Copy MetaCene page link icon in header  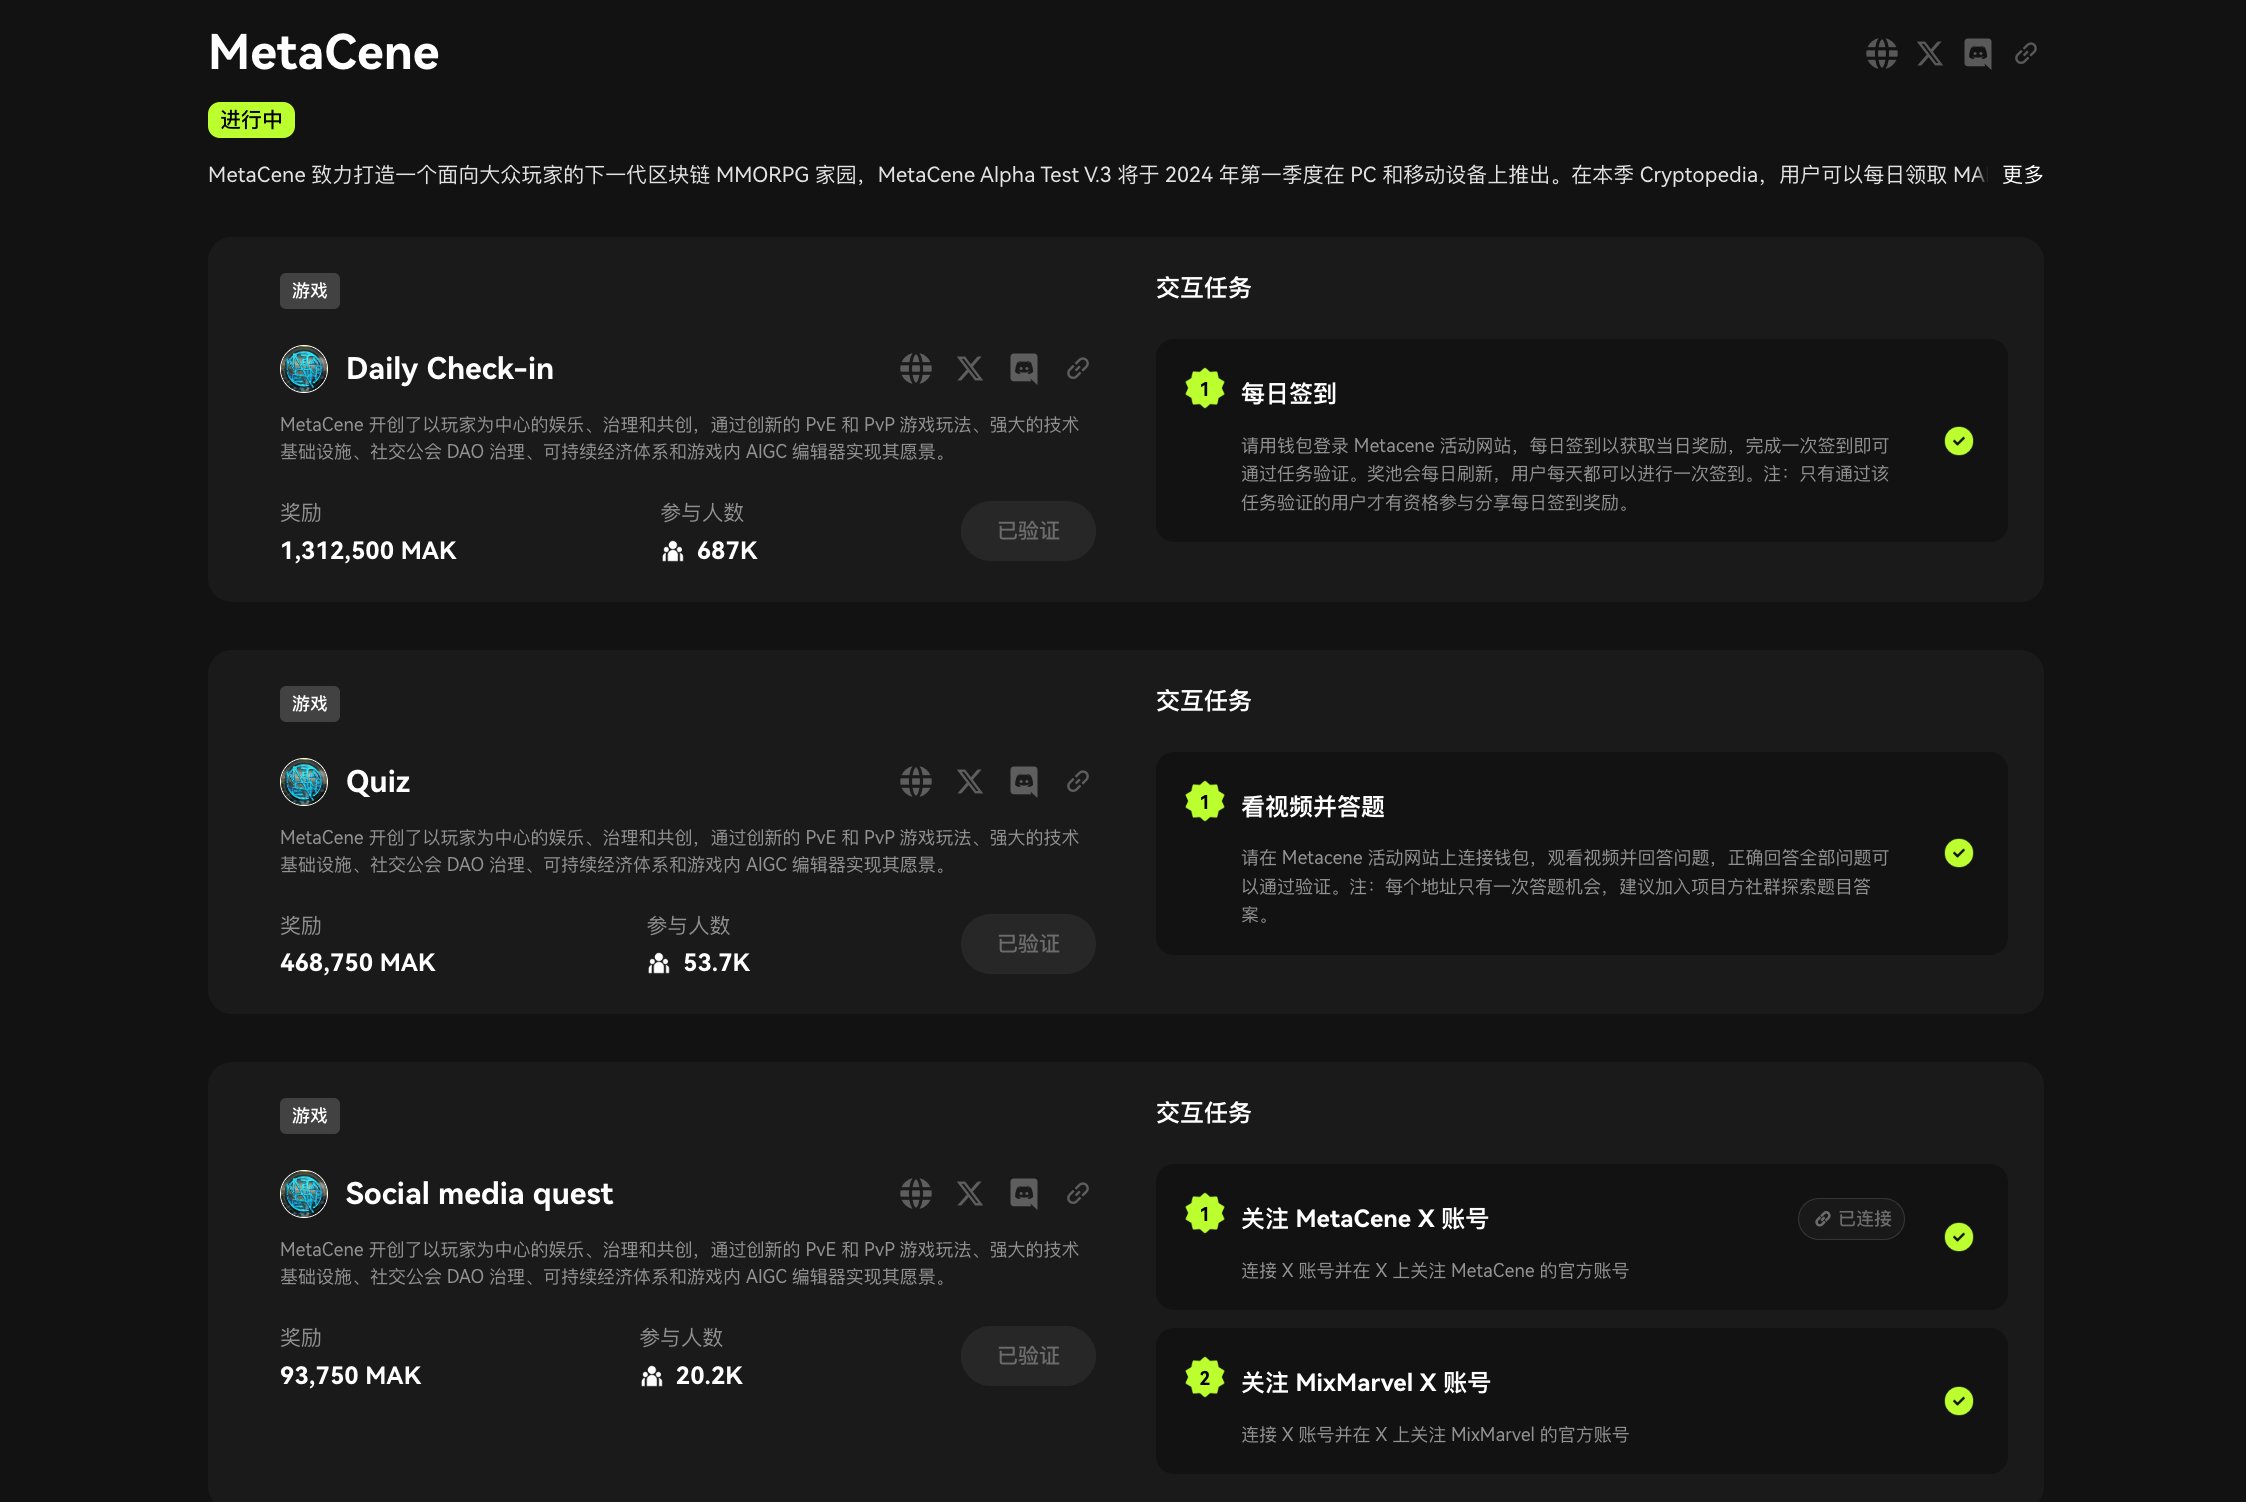coord(2025,53)
